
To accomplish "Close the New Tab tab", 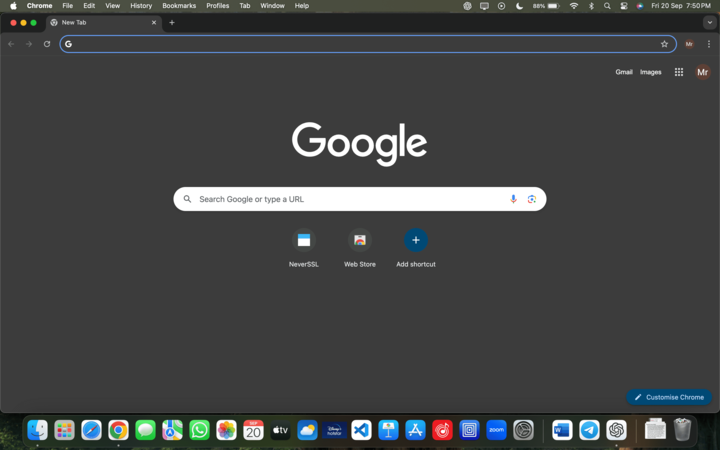I will point(154,22).
